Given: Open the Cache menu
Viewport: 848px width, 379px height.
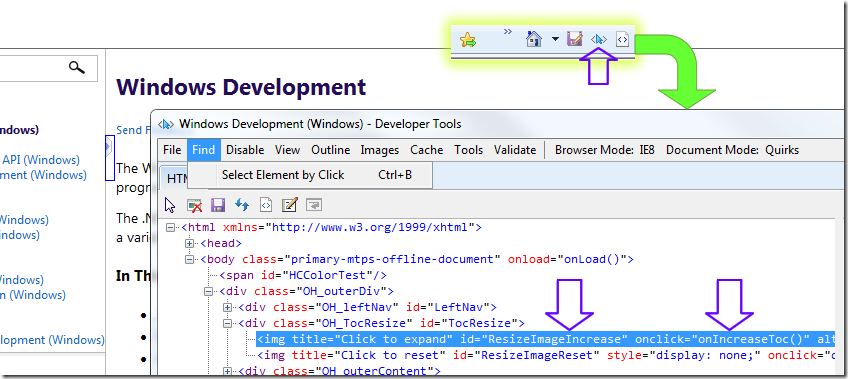Looking at the screenshot, I should (x=426, y=150).
